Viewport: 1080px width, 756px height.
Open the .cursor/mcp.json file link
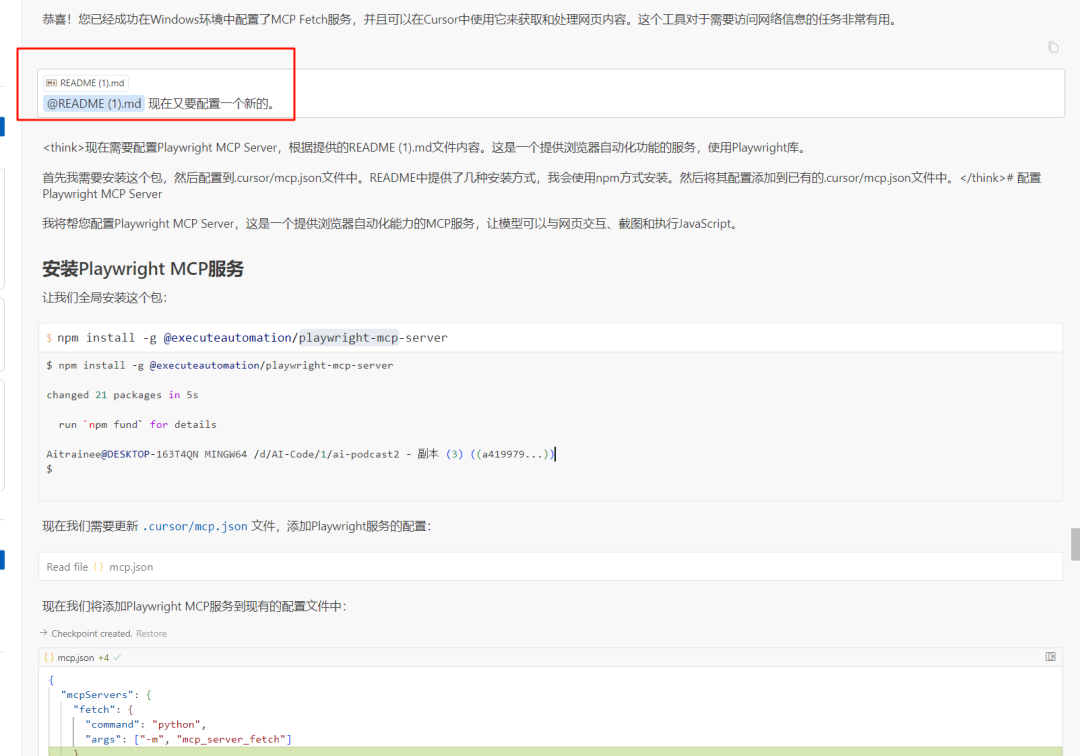coord(195,526)
